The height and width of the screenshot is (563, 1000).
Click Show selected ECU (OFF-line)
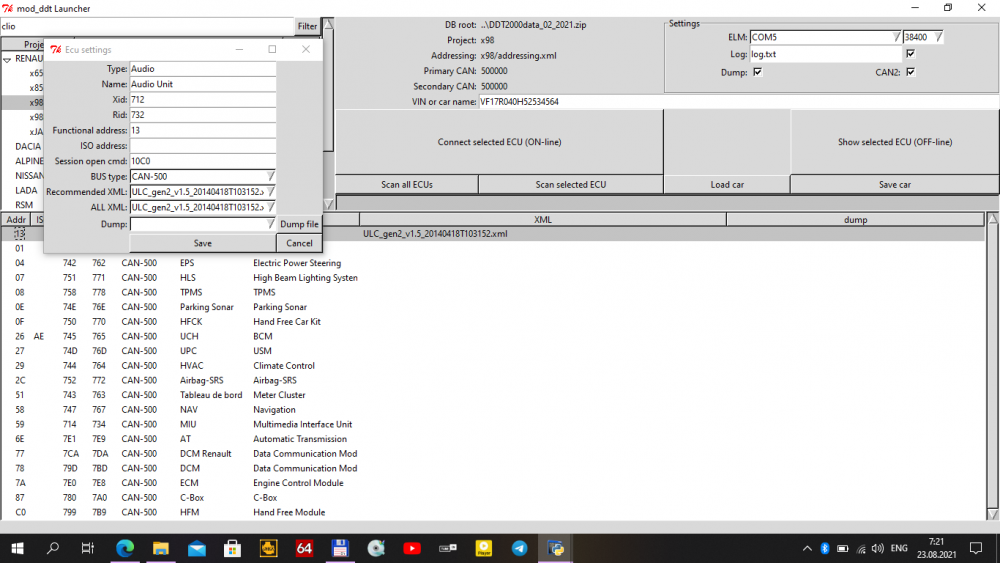895,142
